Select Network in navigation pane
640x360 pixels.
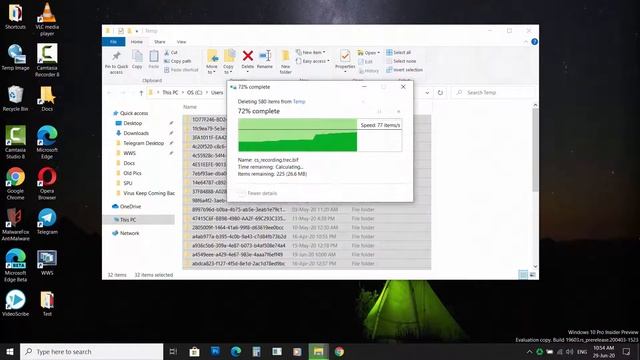[x=129, y=233]
